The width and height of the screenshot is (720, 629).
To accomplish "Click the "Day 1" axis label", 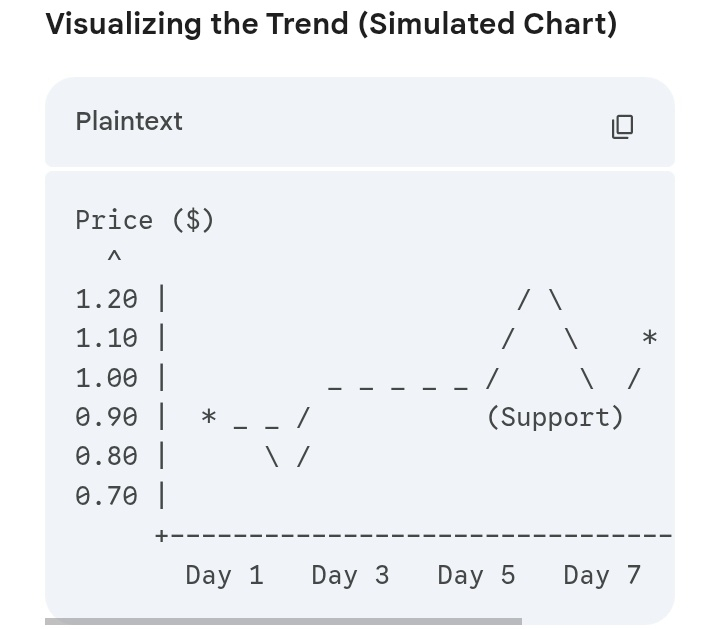I will click(224, 575).
